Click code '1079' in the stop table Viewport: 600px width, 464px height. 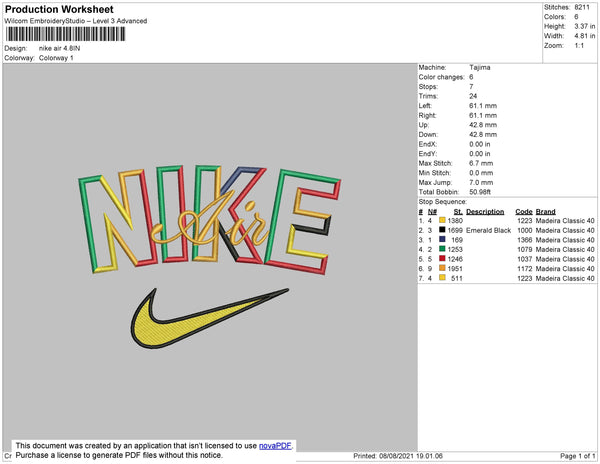pyautogui.click(x=525, y=249)
